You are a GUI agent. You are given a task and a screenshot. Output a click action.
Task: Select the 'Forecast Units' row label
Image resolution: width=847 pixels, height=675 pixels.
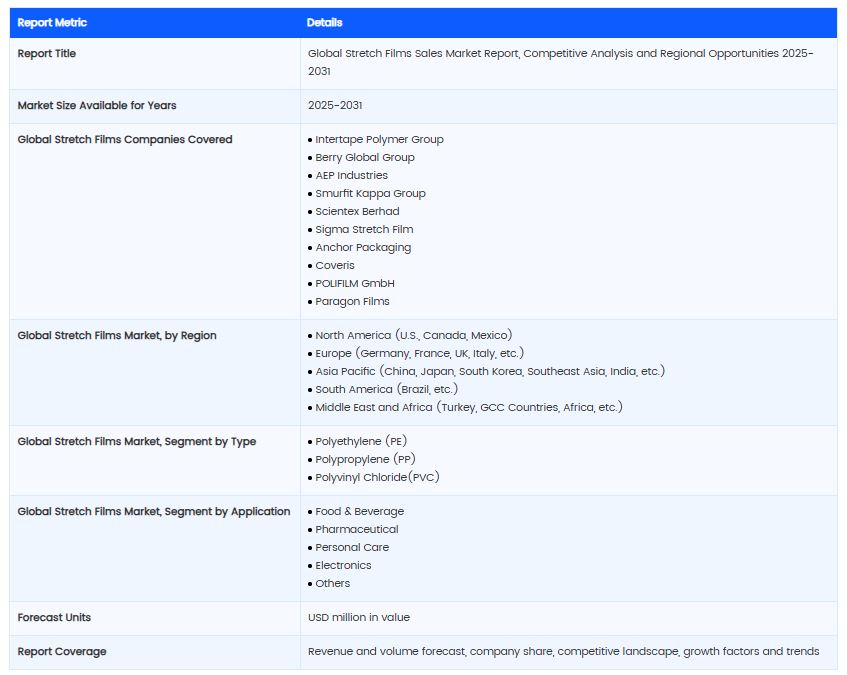pyautogui.click(x=54, y=617)
